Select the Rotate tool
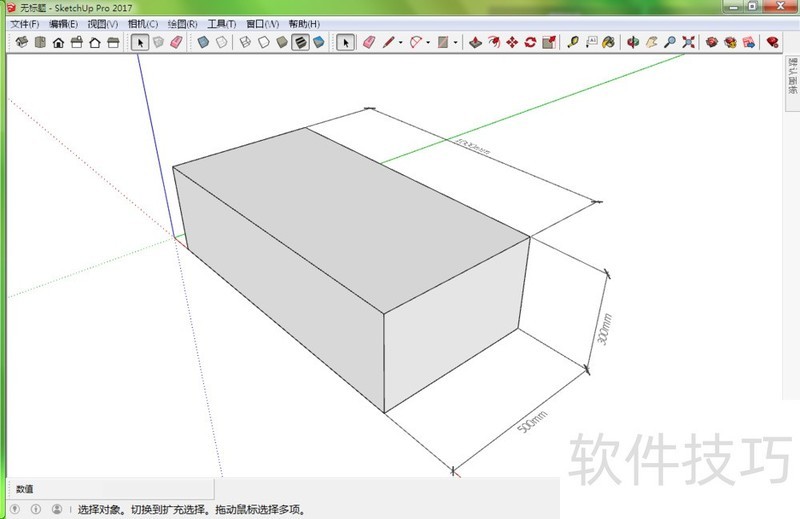Screen dimensions: 800x519 531,42
